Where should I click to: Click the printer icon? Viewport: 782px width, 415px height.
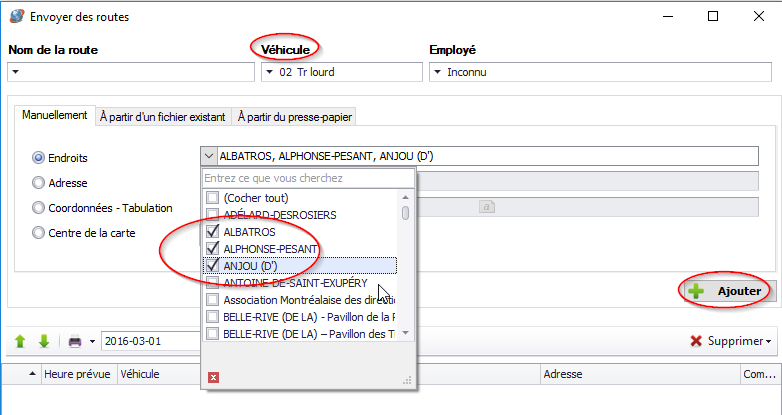[x=74, y=342]
